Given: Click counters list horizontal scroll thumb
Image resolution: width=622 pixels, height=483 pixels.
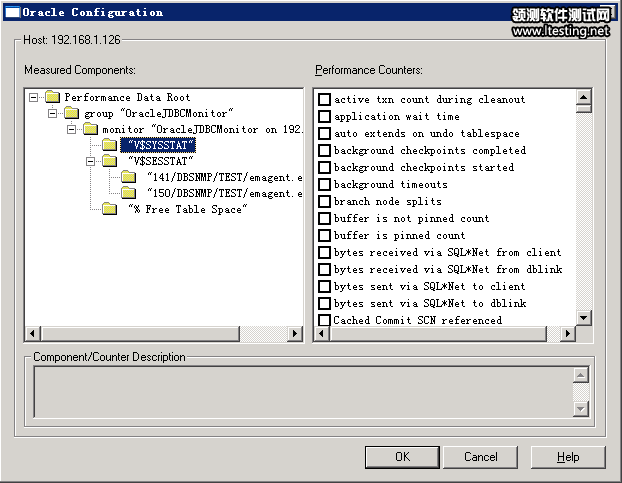Looking at the screenshot, I should (x=438, y=334).
